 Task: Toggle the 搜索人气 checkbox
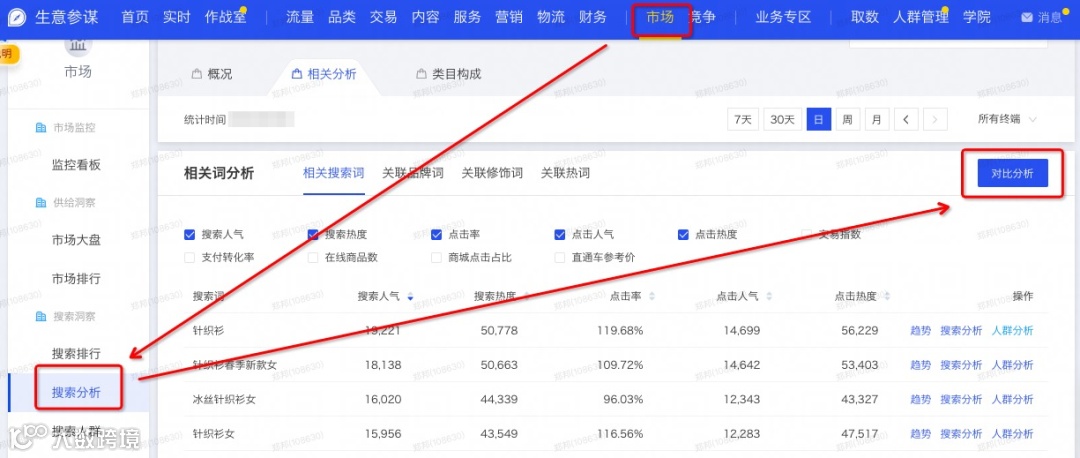[x=190, y=234]
